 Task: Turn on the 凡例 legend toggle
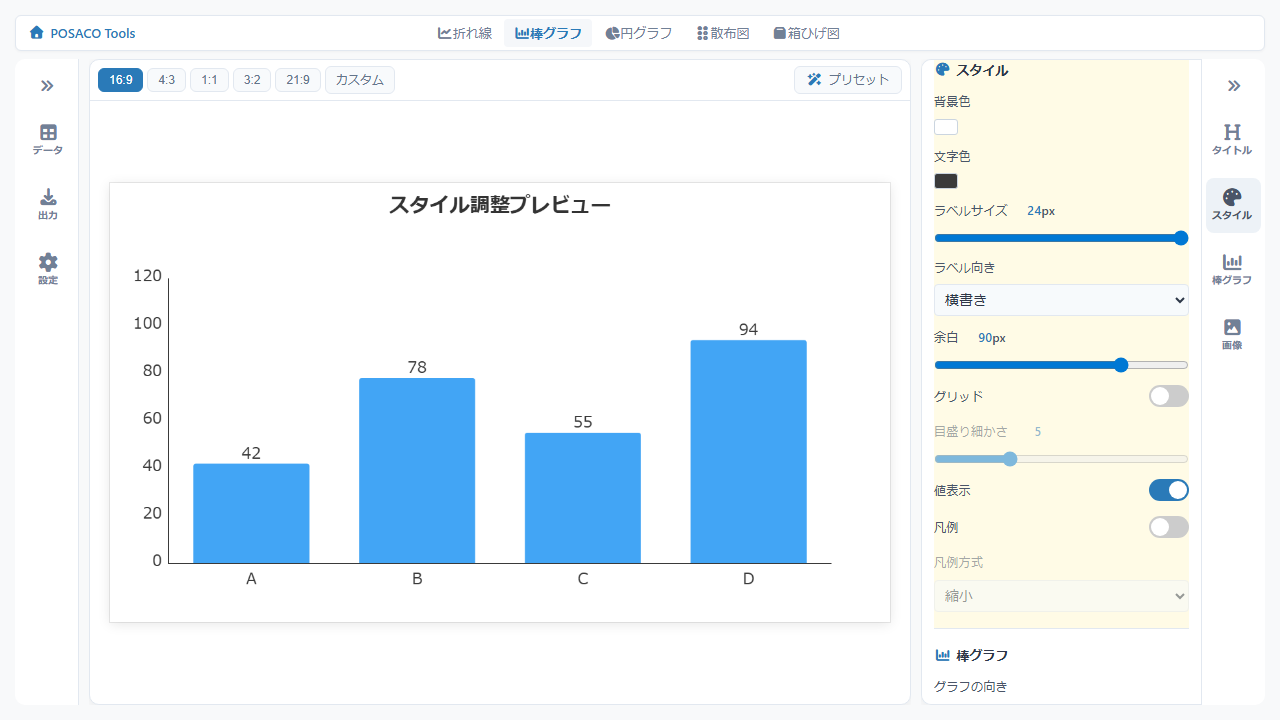[1168, 527]
